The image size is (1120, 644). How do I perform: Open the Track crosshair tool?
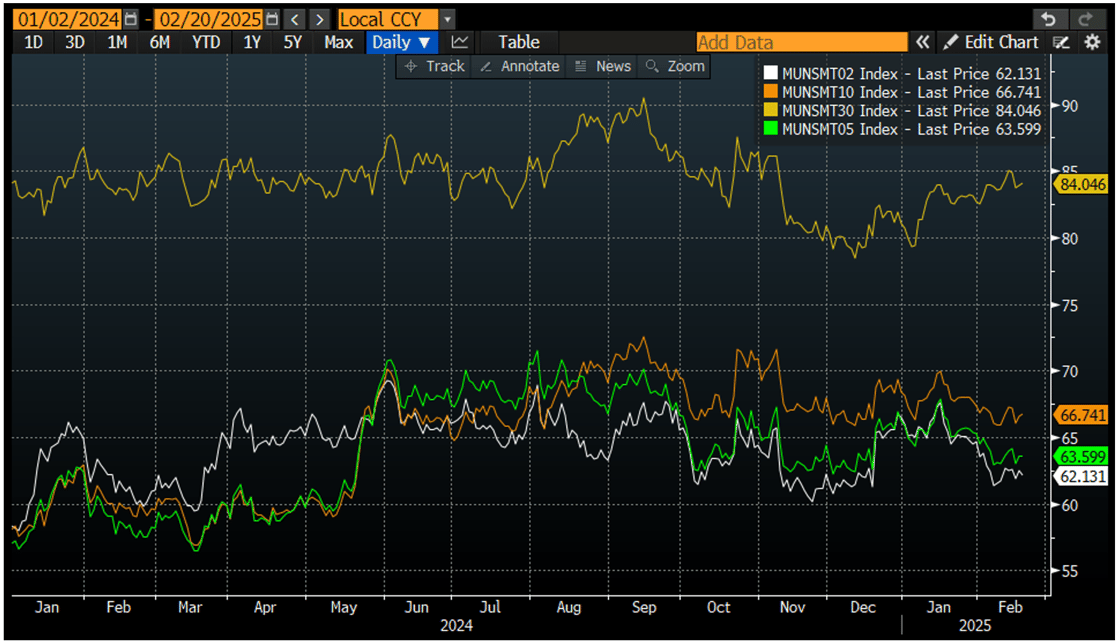tap(437, 66)
